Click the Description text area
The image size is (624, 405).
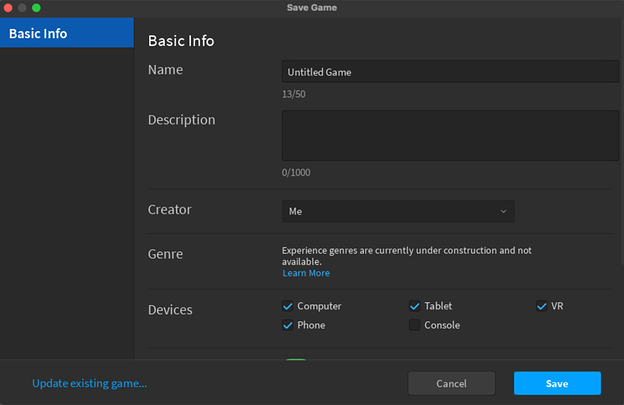coord(450,135)
